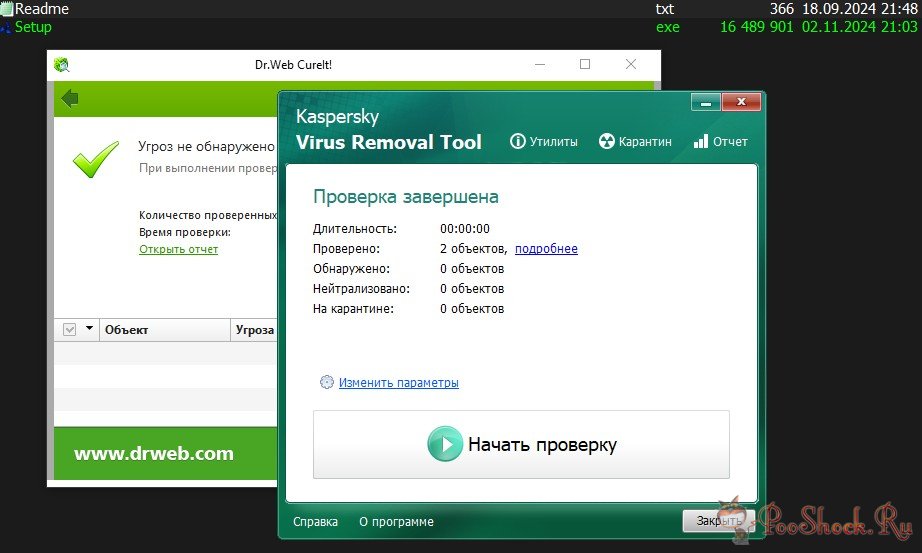
Task: Click the Угроз не обнаружено text
Action: (206, 146)
